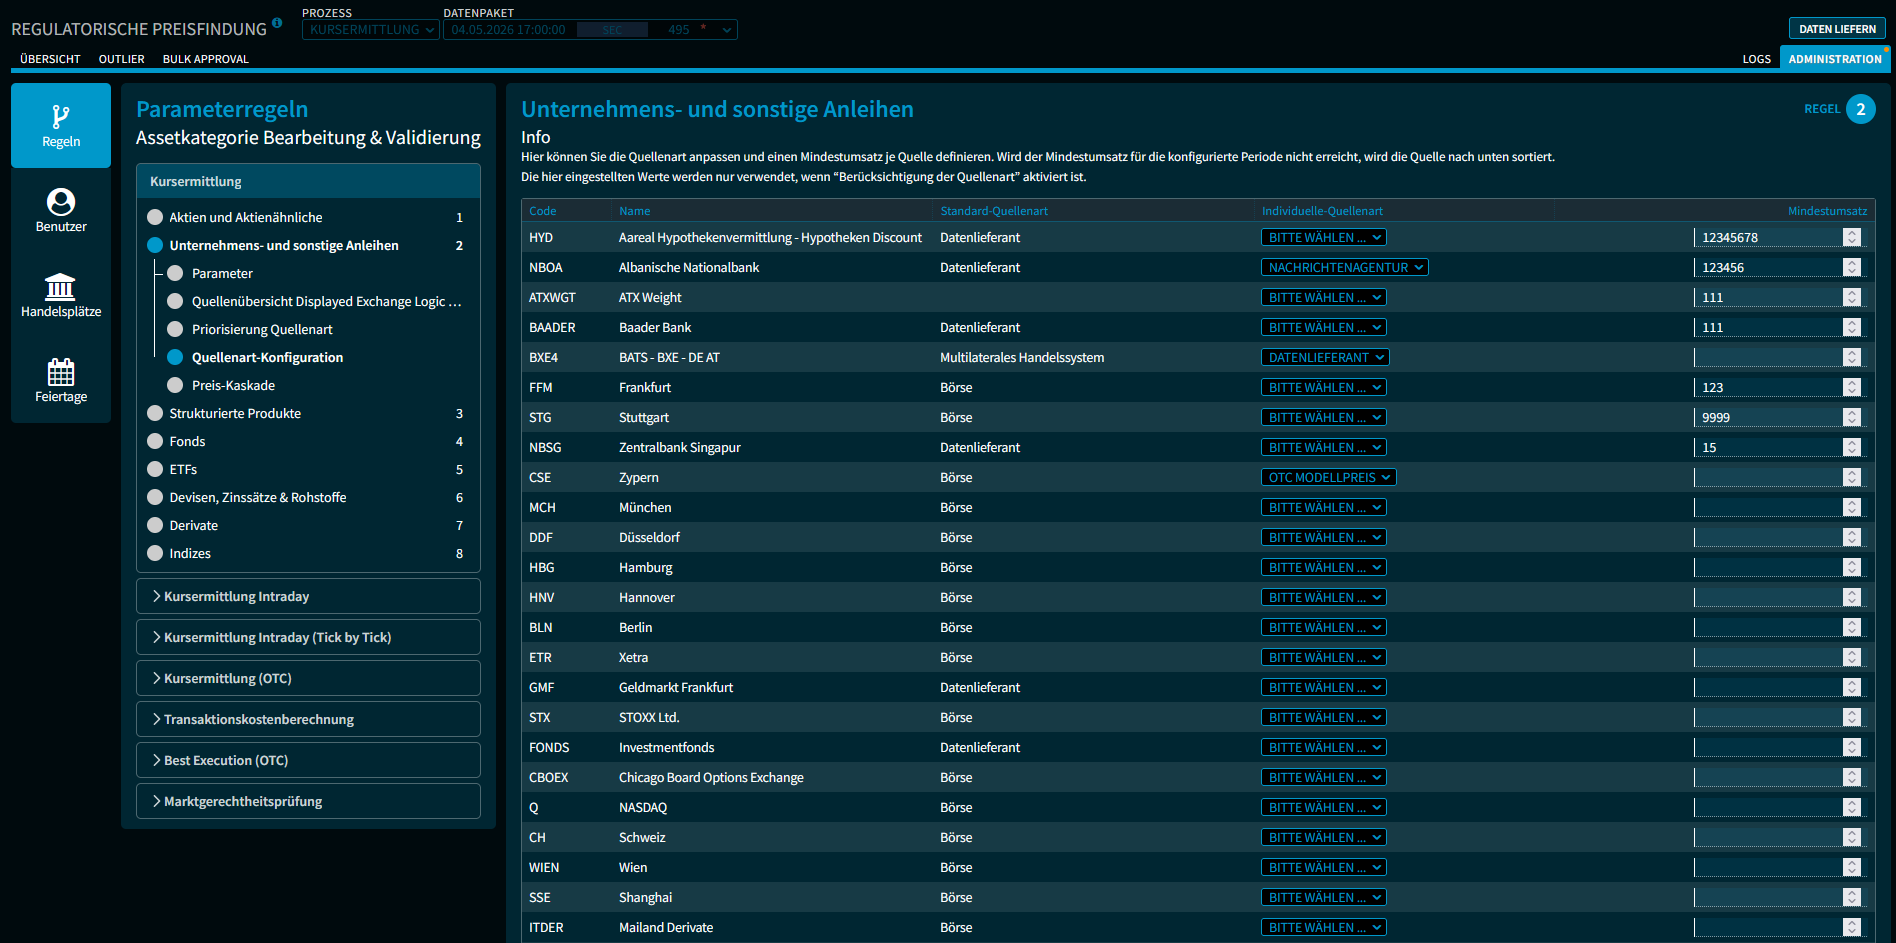
Task: Open the Benutzer sidebar section
Action: (x=61, y=210)
